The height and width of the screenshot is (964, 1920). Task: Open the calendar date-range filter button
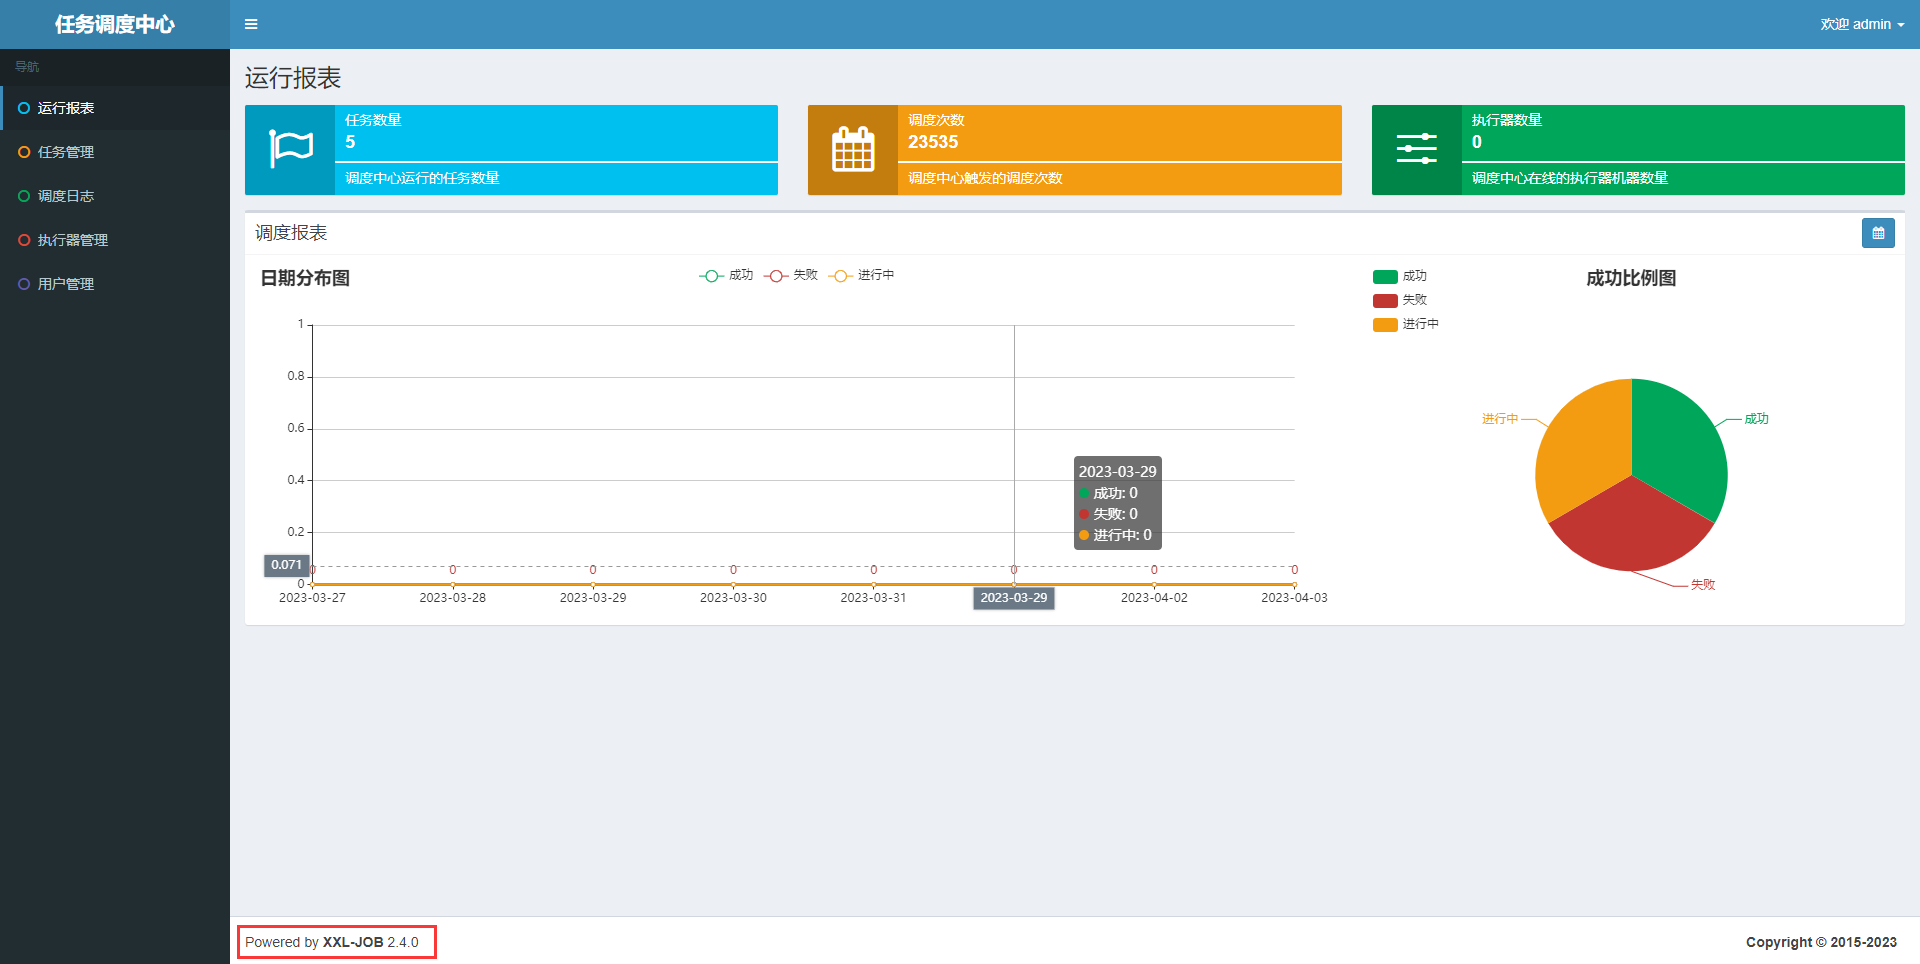point(1878,233)
